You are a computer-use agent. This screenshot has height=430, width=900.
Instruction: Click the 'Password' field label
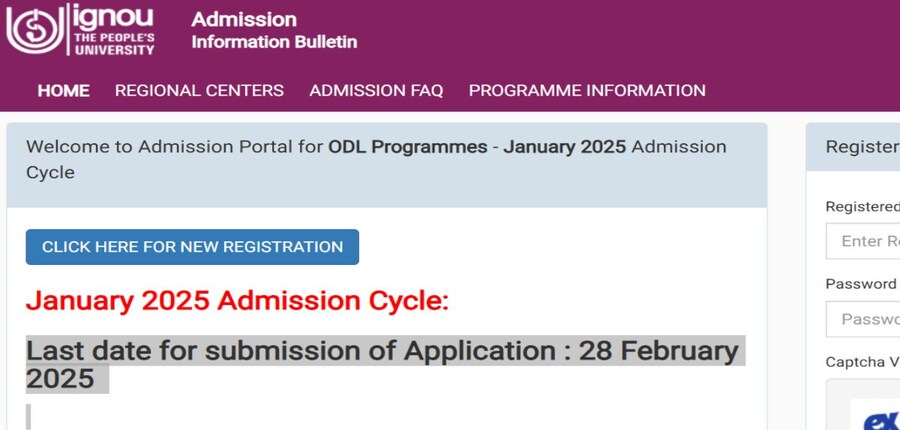click(x=860, y=283)
